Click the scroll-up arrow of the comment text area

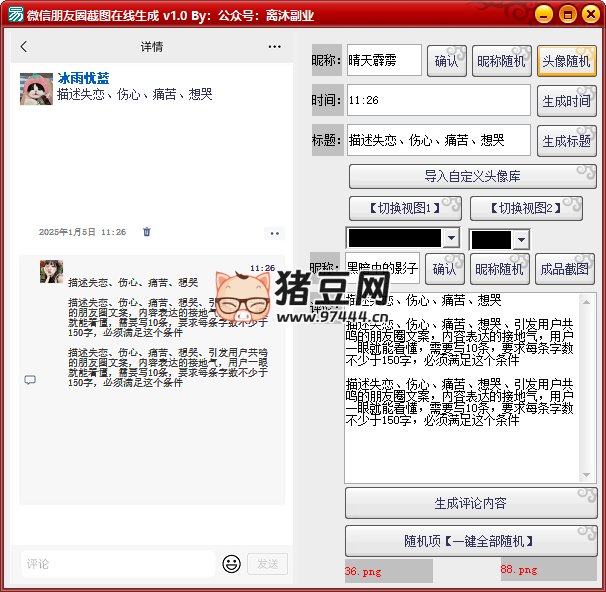click(x=587, y=302)
